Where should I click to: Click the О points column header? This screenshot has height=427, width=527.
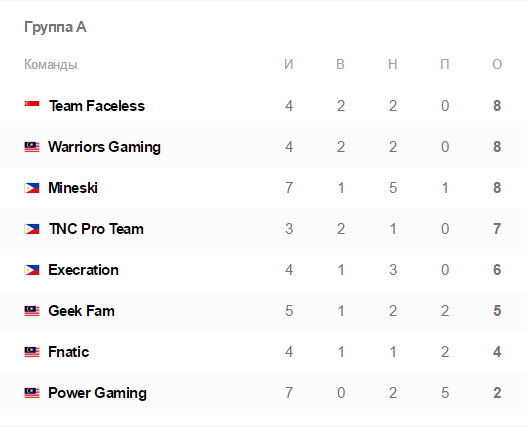[x=497, y=64]
